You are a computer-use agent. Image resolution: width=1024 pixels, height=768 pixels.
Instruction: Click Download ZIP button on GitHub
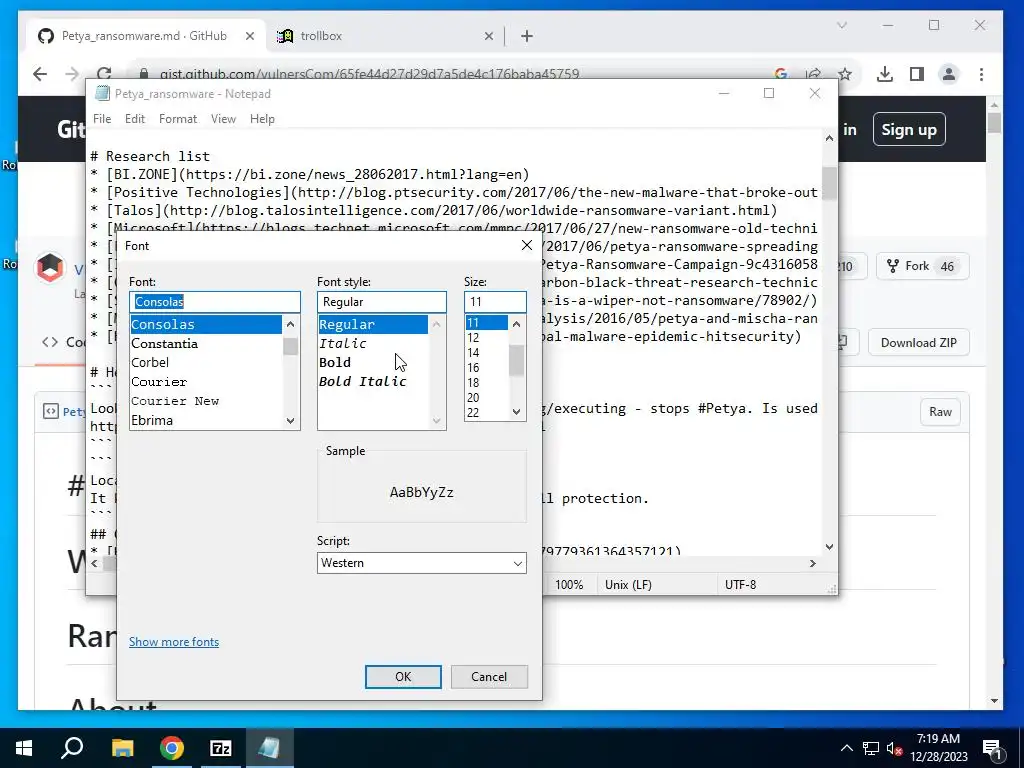[918, 343]
